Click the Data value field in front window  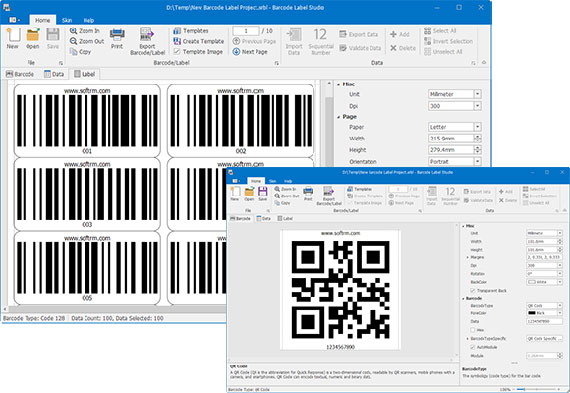[544, 321]
